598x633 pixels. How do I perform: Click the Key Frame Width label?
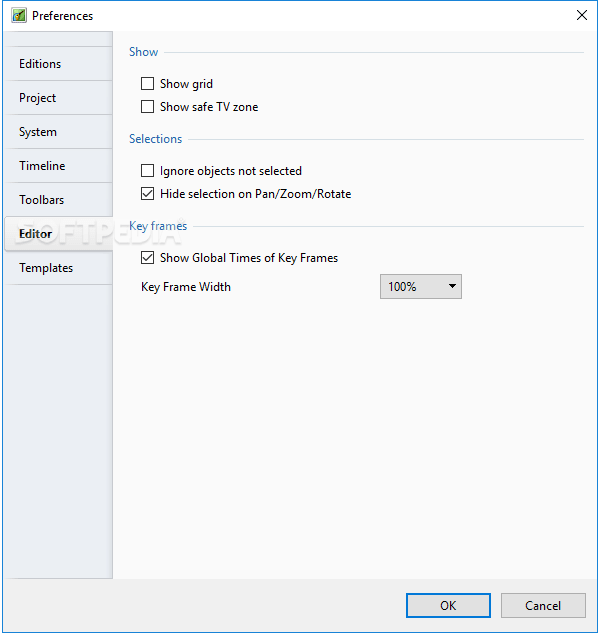tap(186, 287)
